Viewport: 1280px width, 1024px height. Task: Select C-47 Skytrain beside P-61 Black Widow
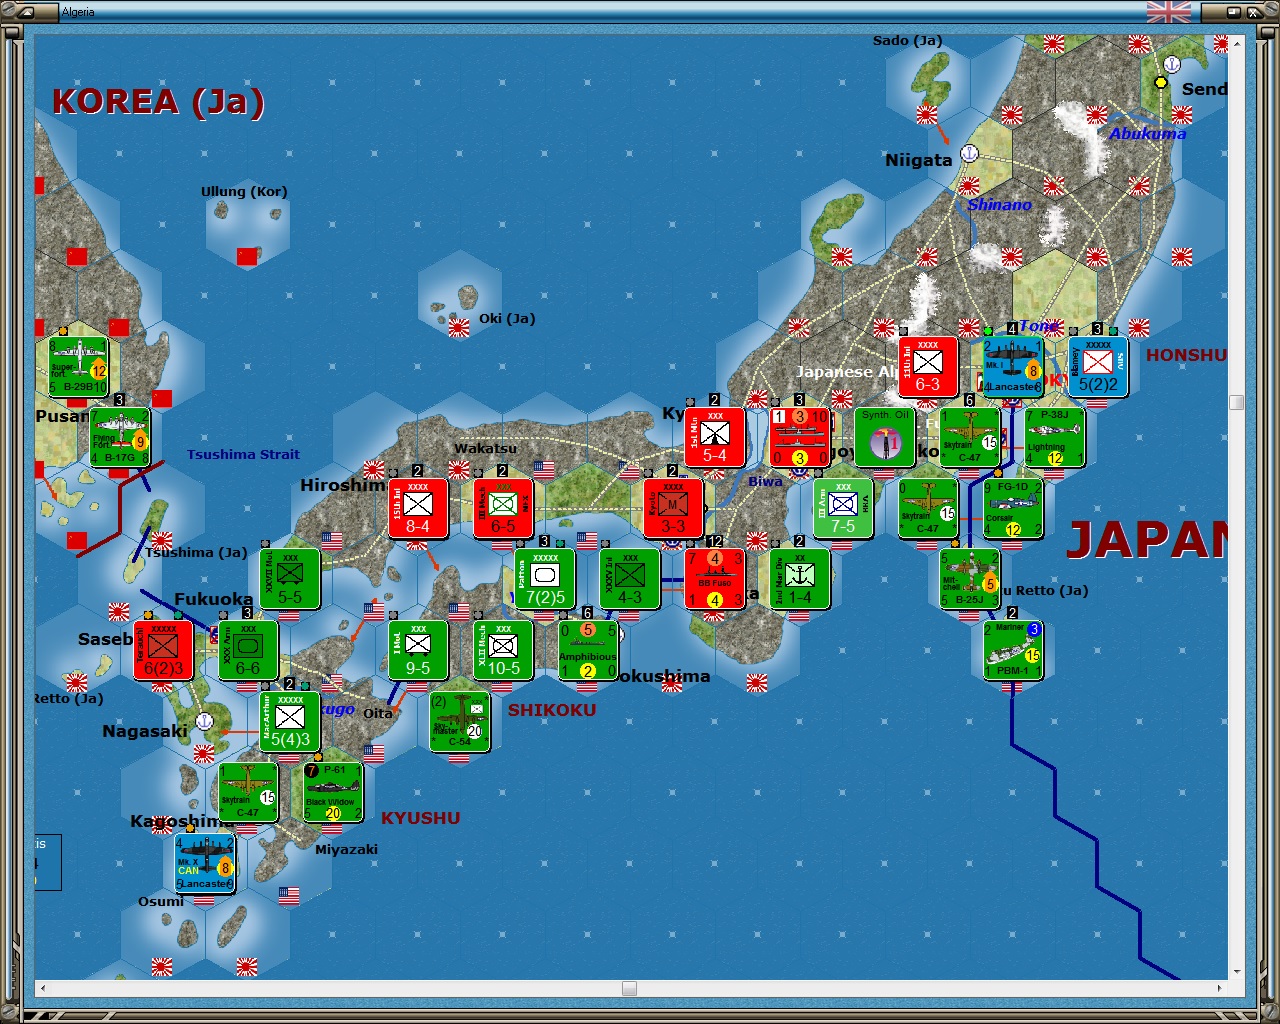coord(248,792)
